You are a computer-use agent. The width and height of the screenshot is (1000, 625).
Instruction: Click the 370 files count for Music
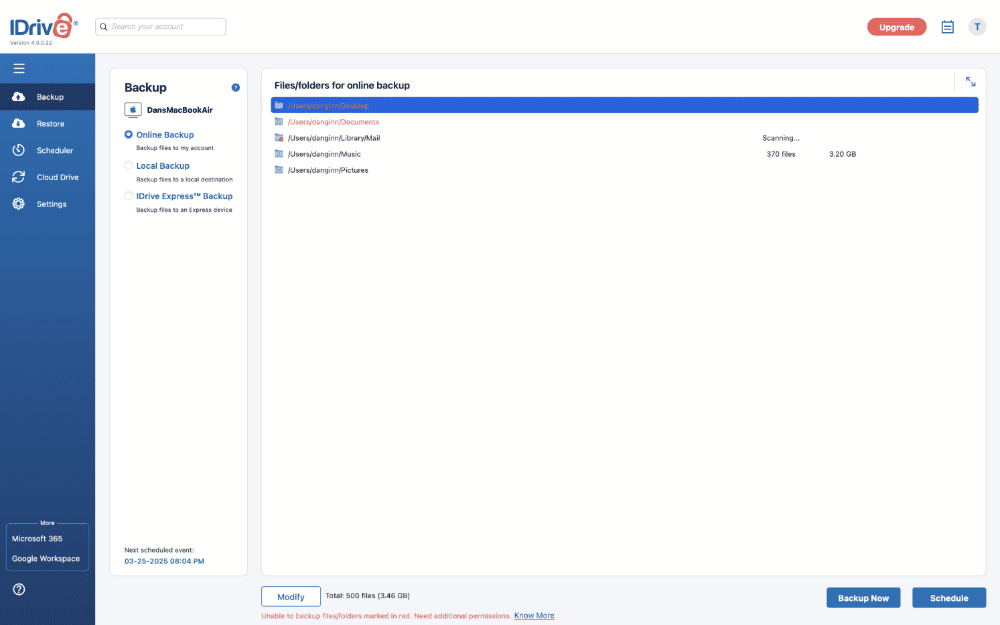(x=781, y=154)
